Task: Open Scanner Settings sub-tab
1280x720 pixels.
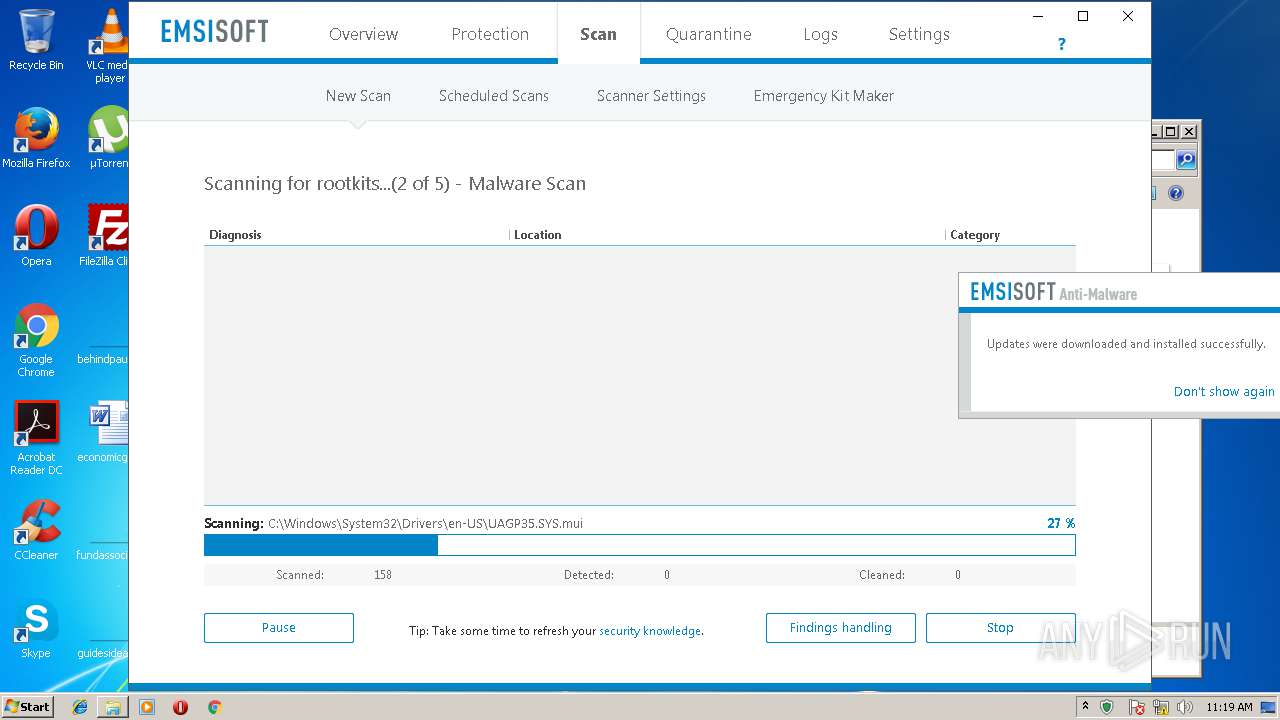Action: click(651, 96)
